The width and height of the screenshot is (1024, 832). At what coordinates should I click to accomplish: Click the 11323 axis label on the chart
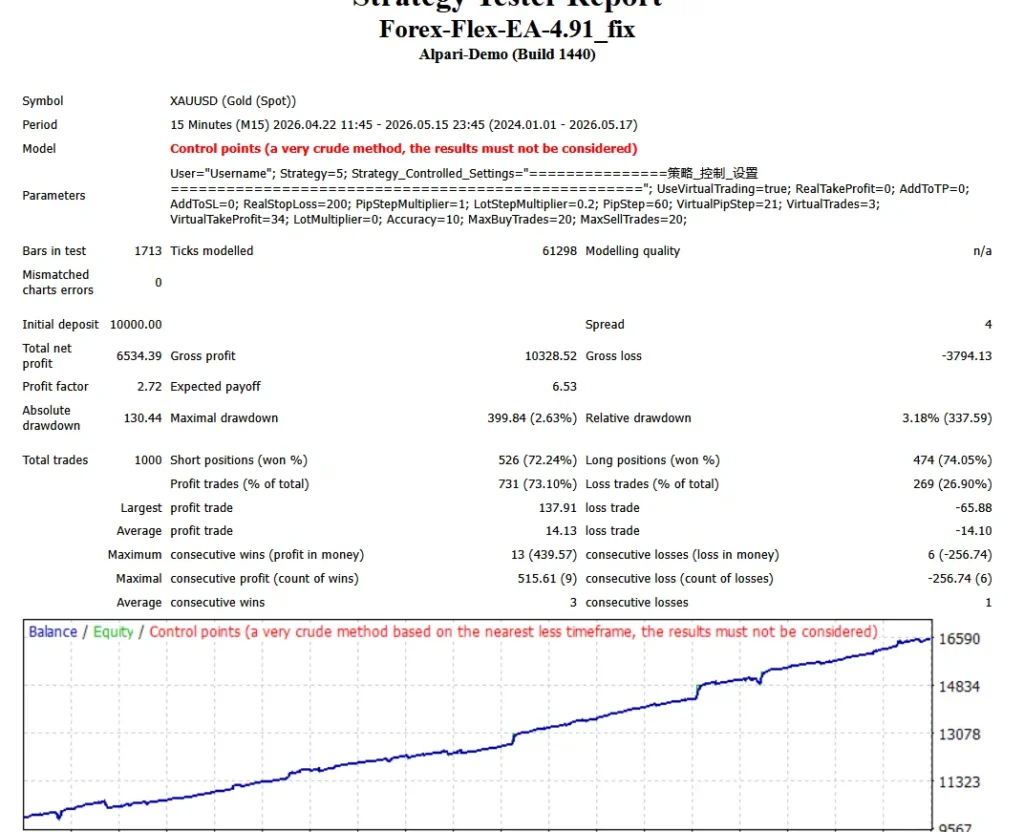[x=959, y=782]
